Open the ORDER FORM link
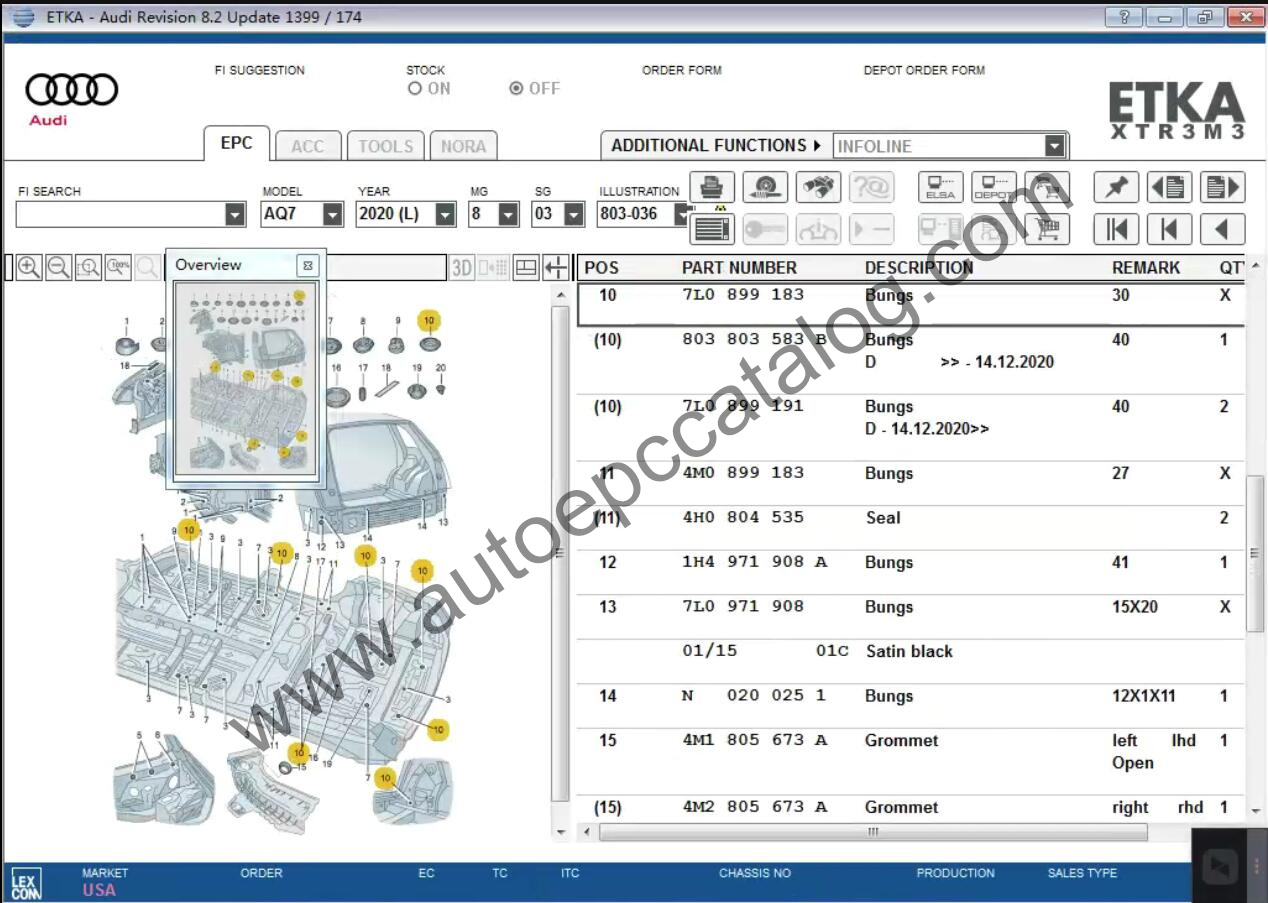The height and width of the screenshot is (903, 1268). (x=681, y=70)
